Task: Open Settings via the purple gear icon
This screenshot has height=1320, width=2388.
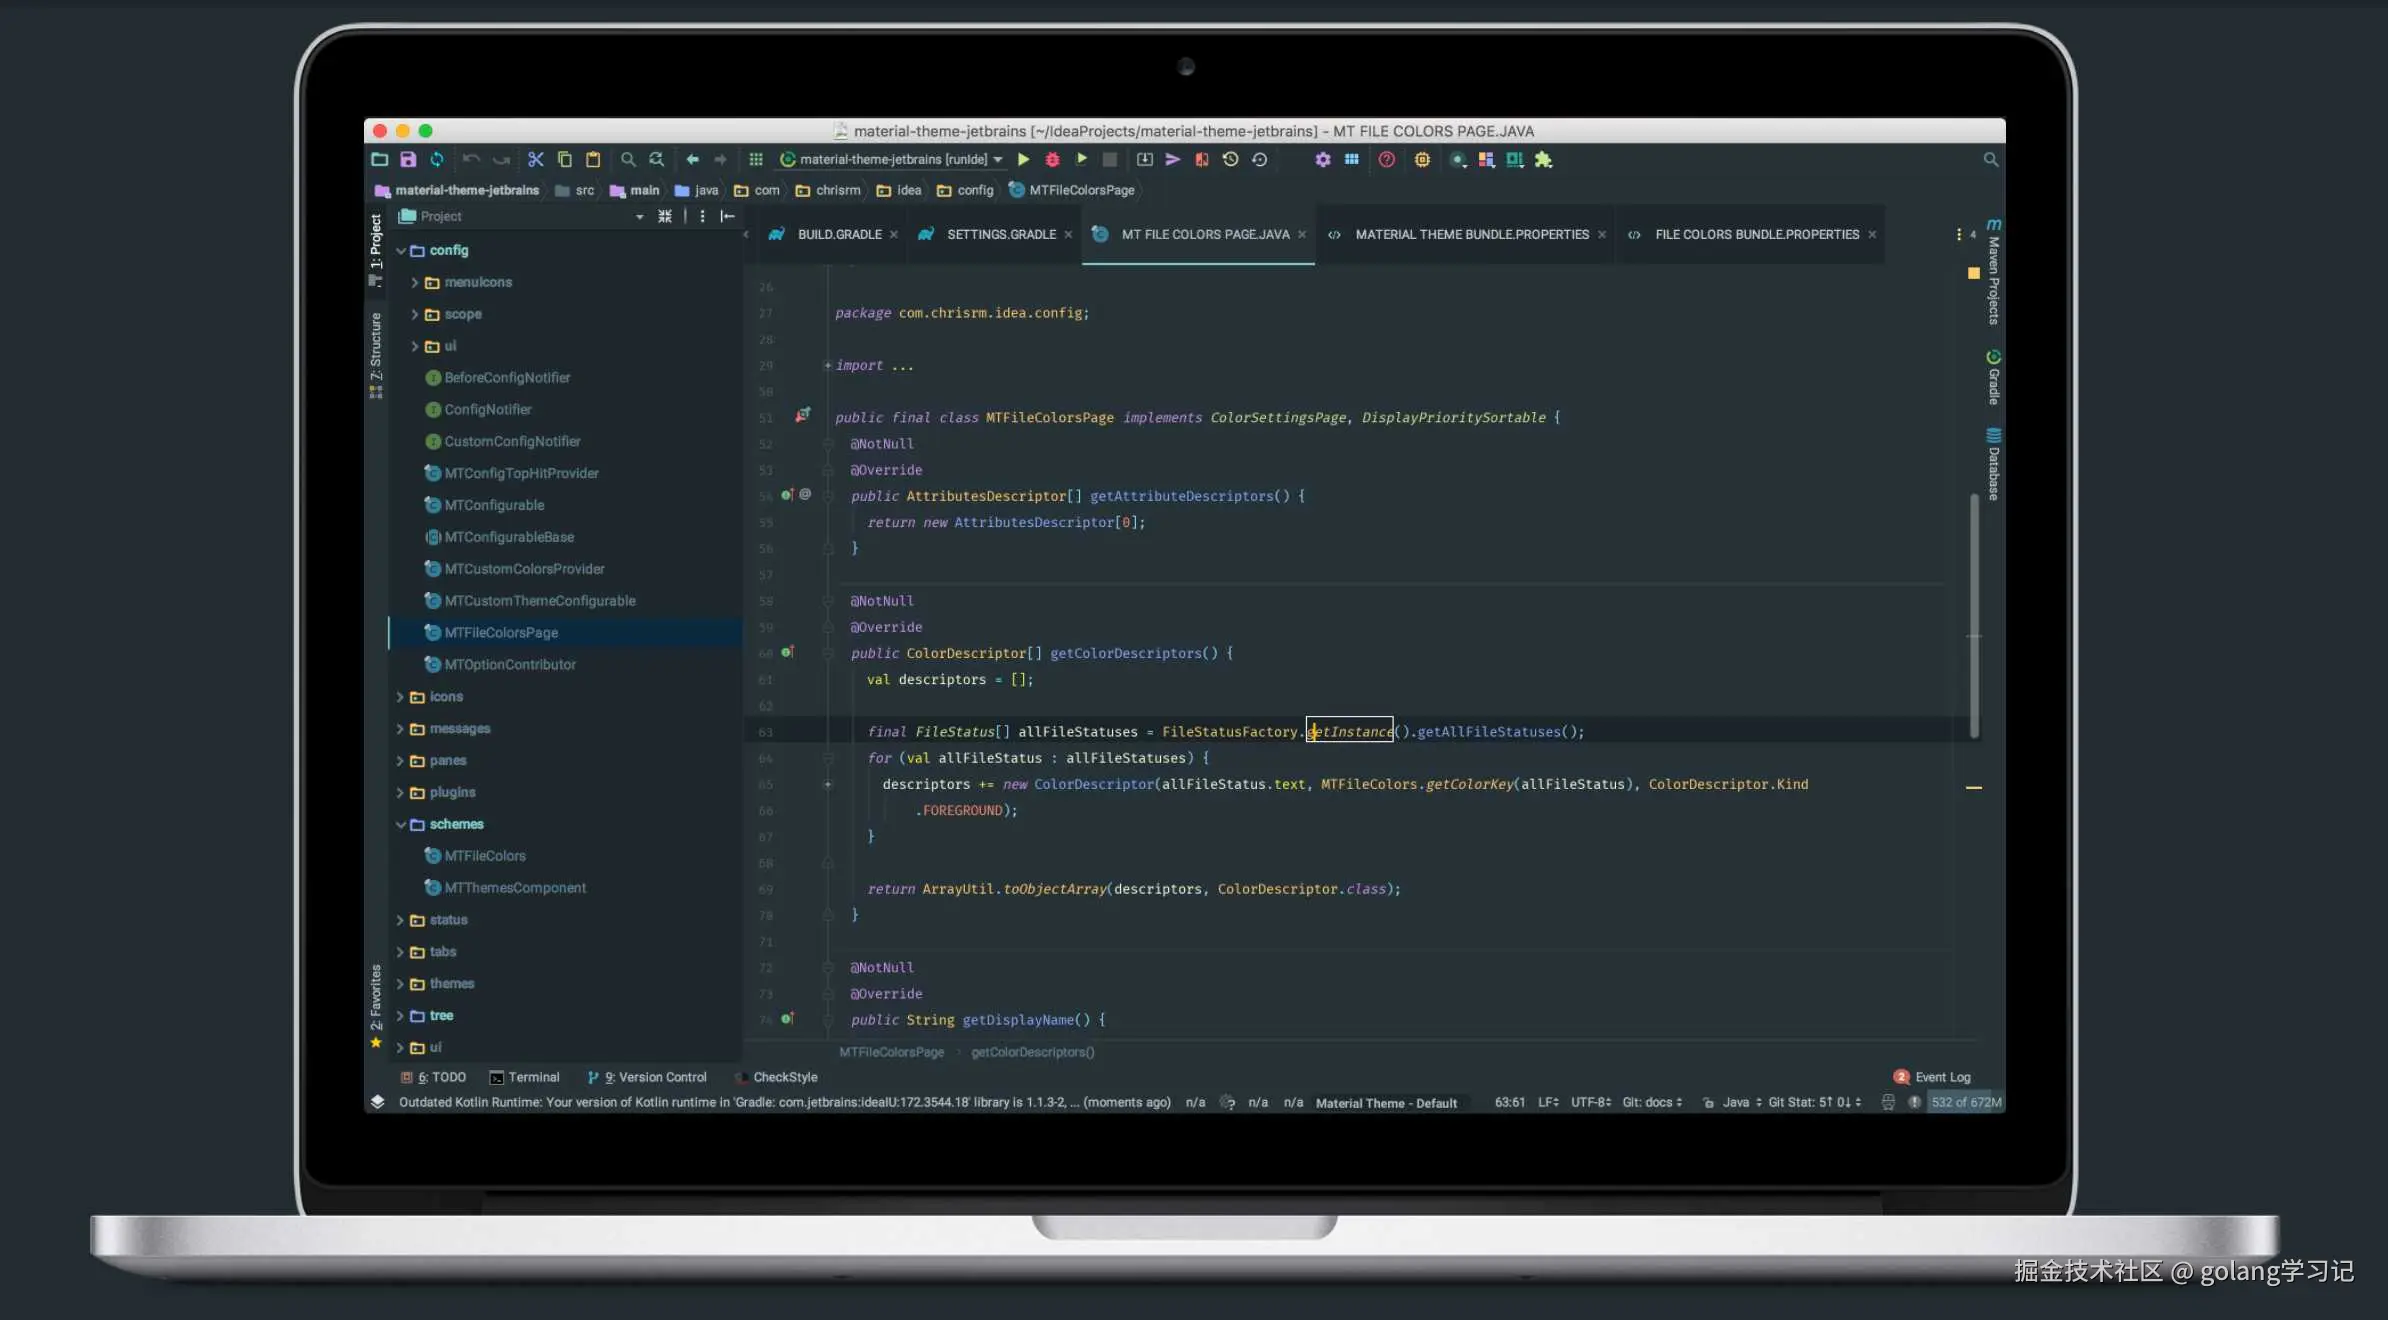Action: click(1322, 159)
